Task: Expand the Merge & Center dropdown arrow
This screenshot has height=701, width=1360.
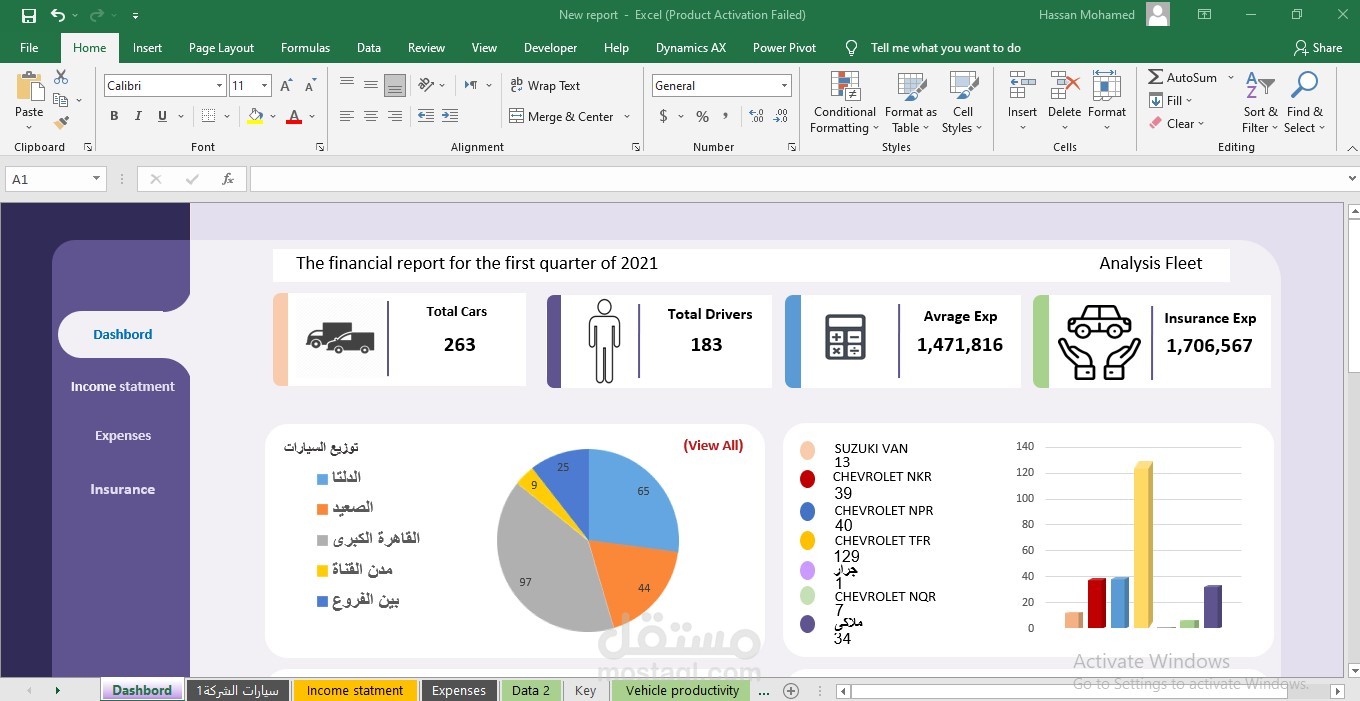Action: click(x=627, y=117)
